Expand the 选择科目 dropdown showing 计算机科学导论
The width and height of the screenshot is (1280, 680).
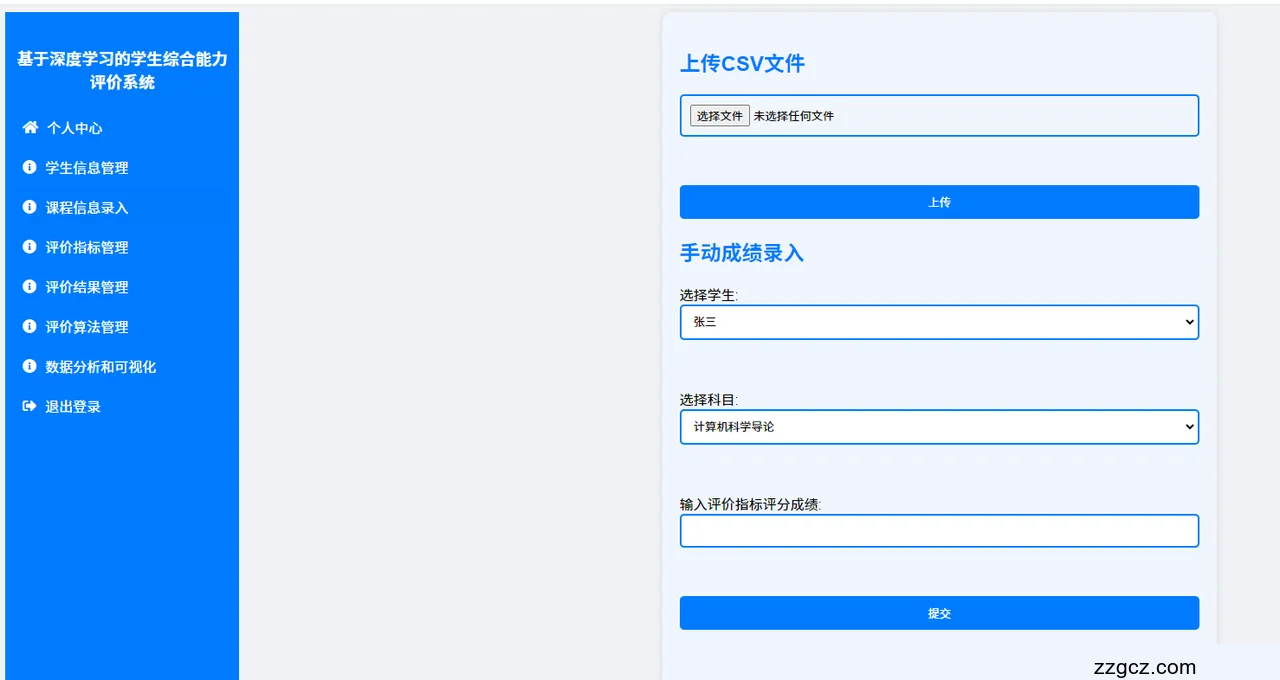(938, 427)
